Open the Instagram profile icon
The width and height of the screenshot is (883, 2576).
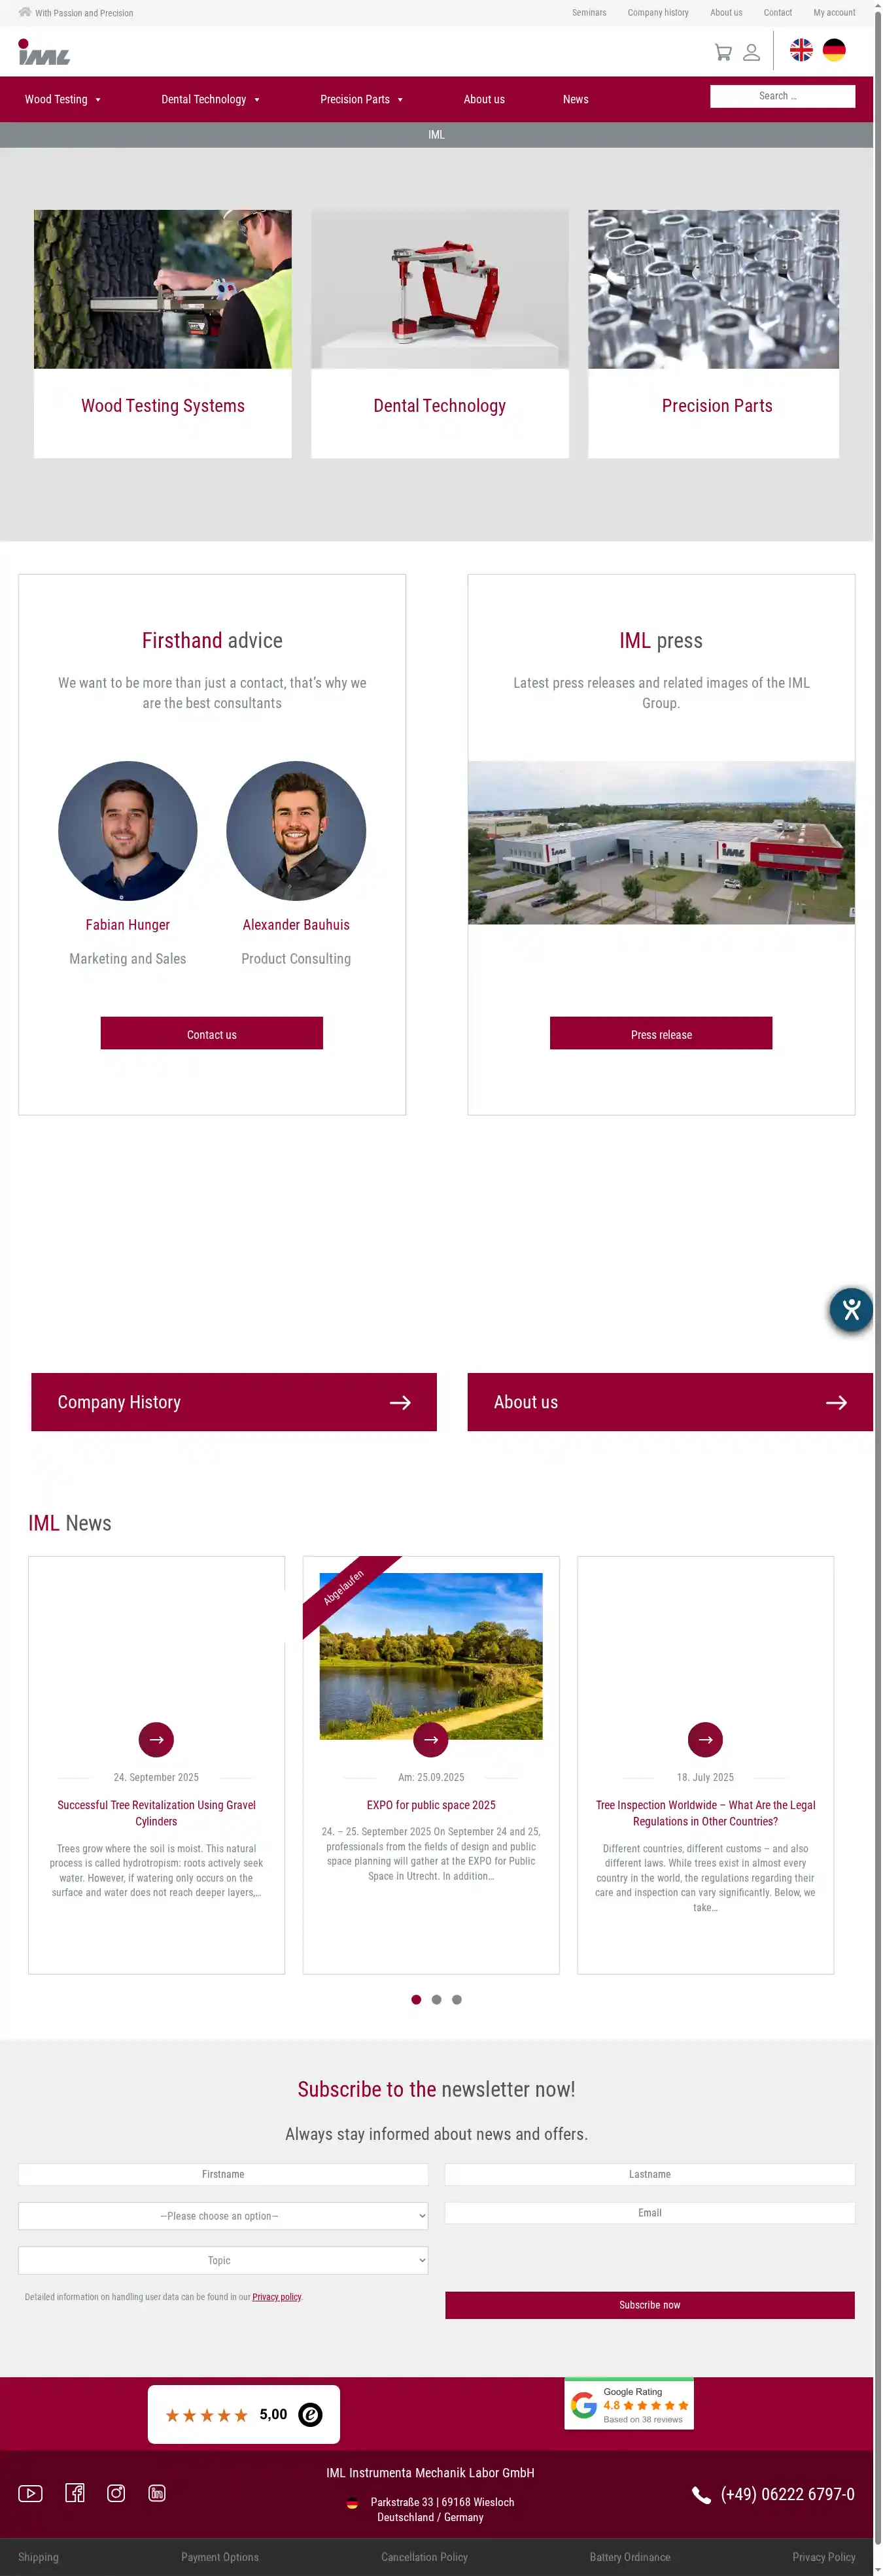point(116,2493)
